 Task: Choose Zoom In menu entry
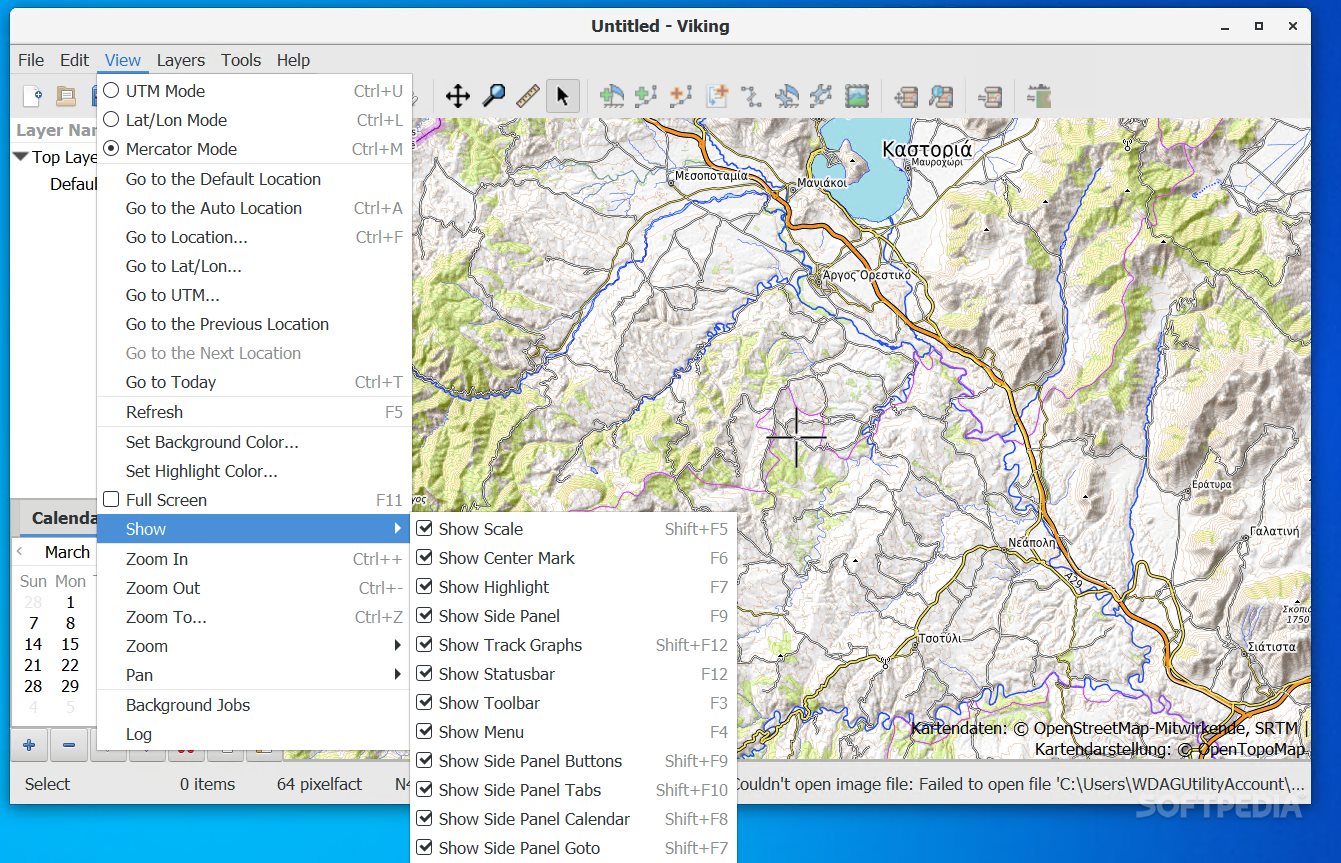click(x=254, y=559)
